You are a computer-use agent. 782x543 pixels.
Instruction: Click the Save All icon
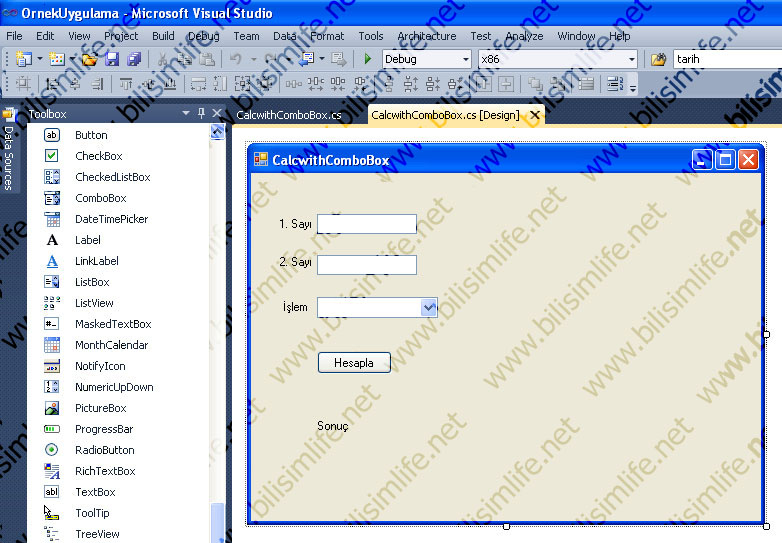134,59
